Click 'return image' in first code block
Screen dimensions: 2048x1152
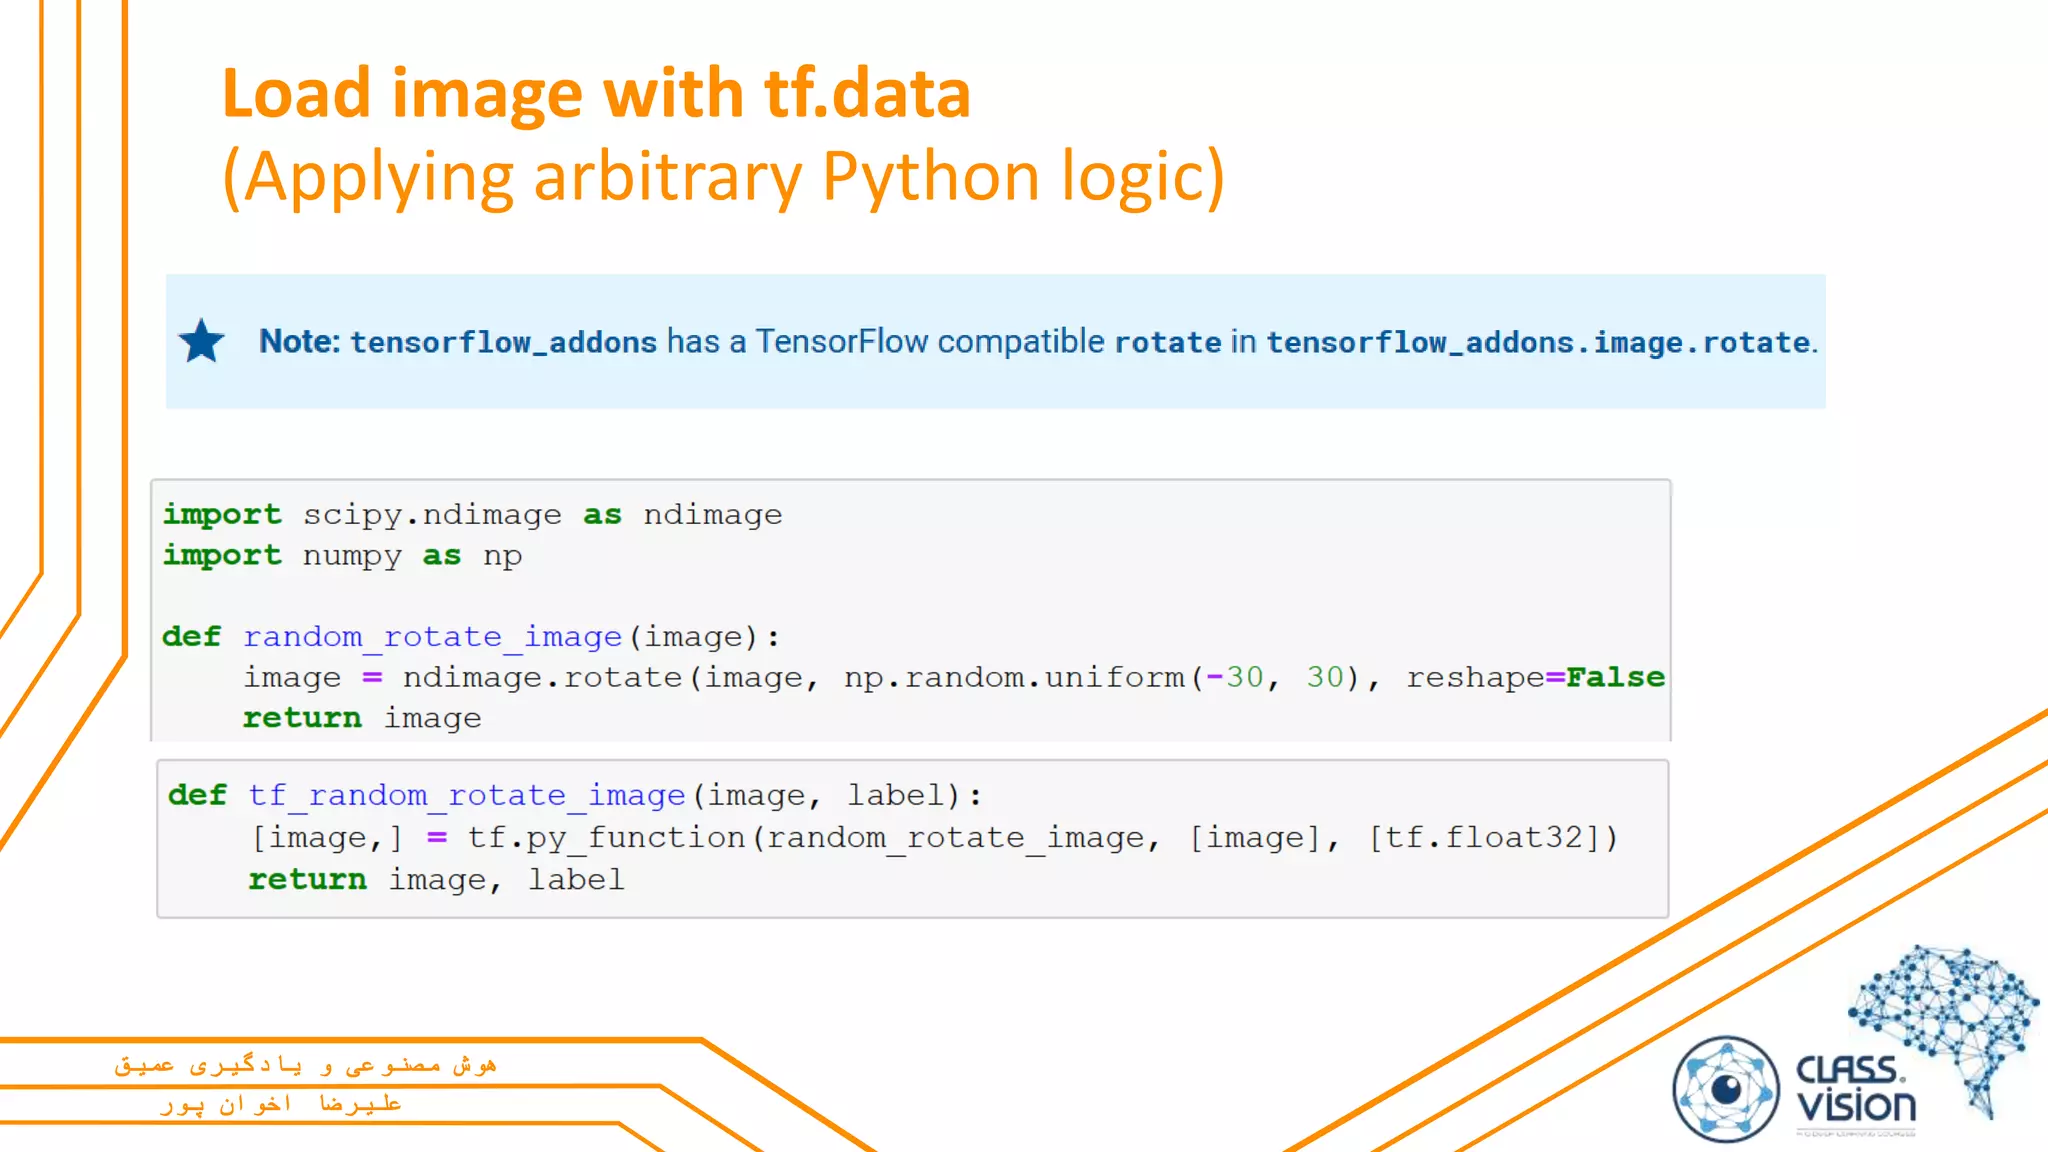[362, 719]
